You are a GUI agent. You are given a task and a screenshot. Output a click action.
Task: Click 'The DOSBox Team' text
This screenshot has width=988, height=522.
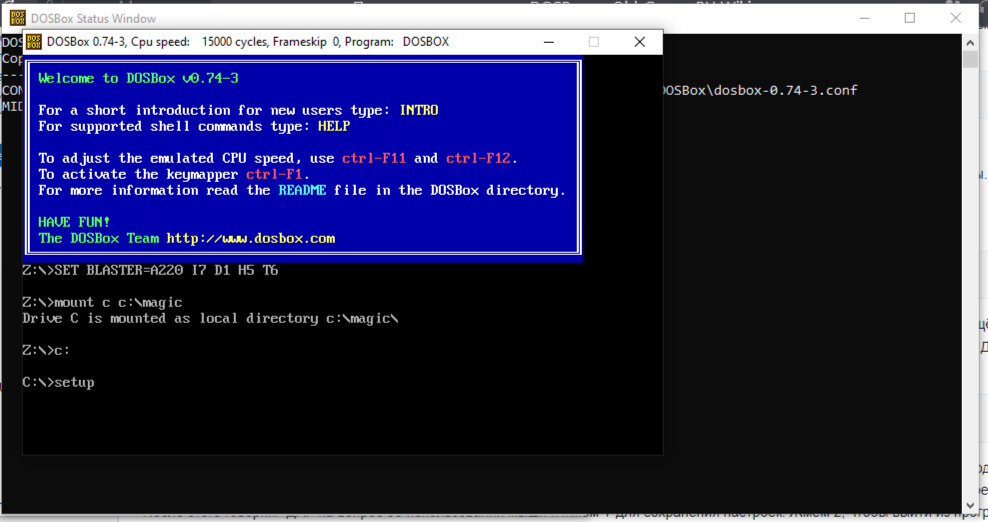point(98,238)
